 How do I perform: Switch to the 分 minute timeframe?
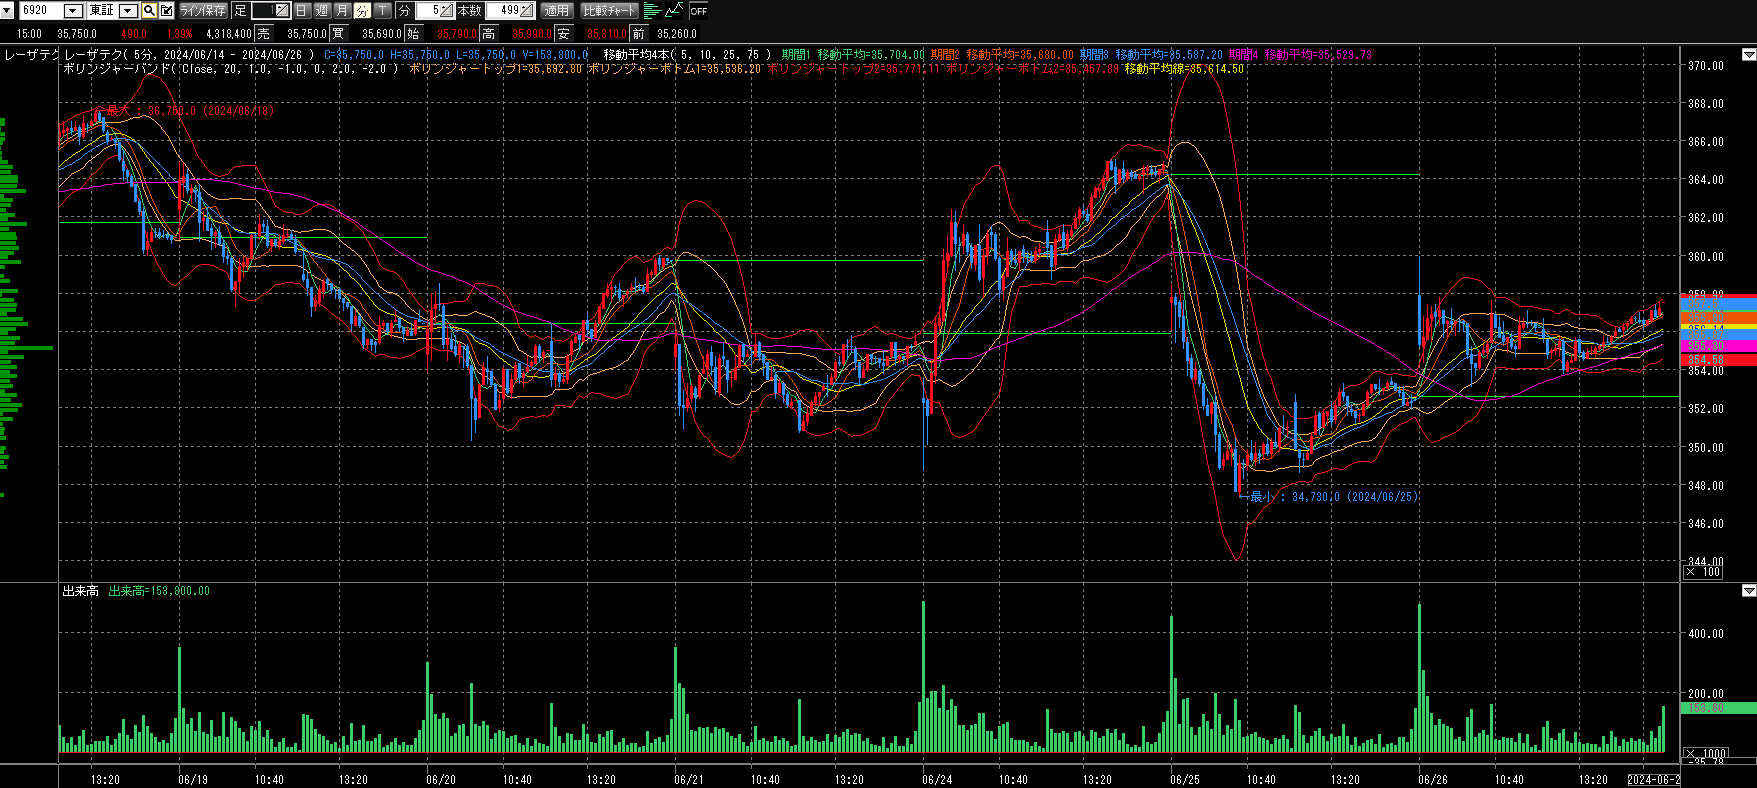click(x=362, y=11)
